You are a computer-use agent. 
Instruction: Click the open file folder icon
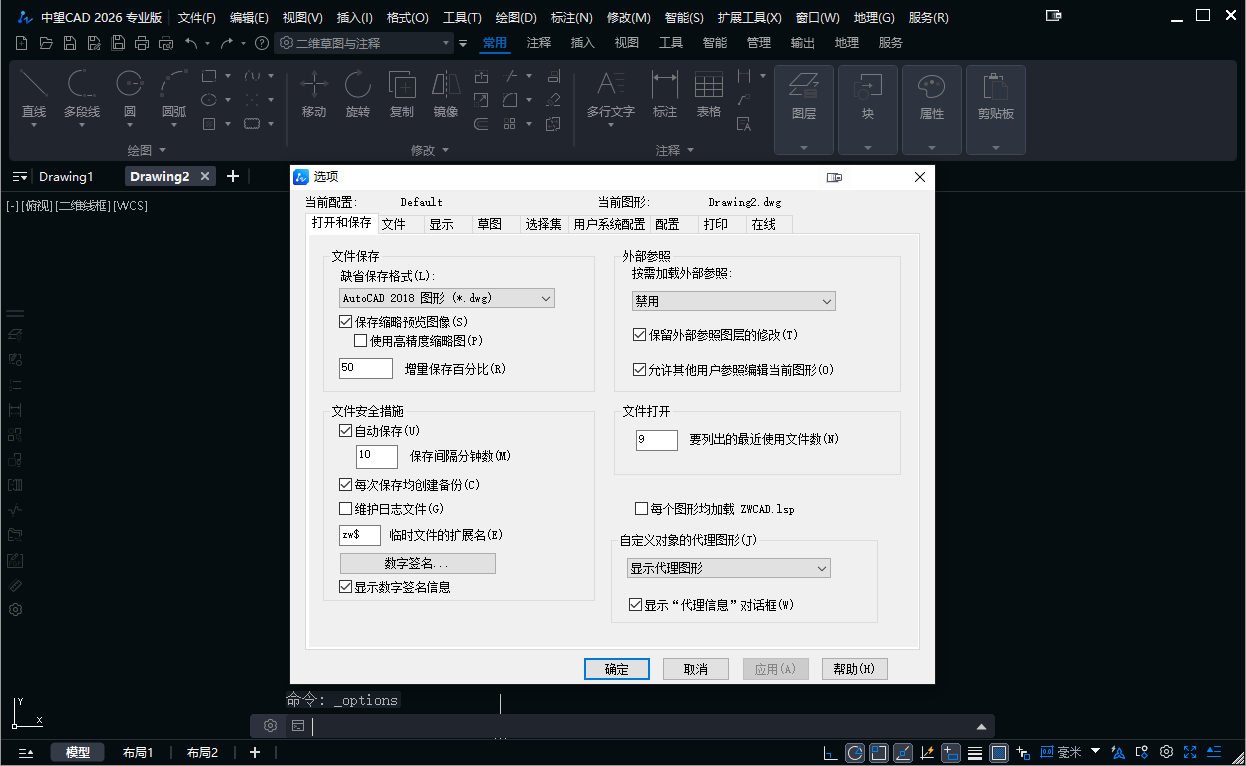pyautogui.click(x=46, y=43)
